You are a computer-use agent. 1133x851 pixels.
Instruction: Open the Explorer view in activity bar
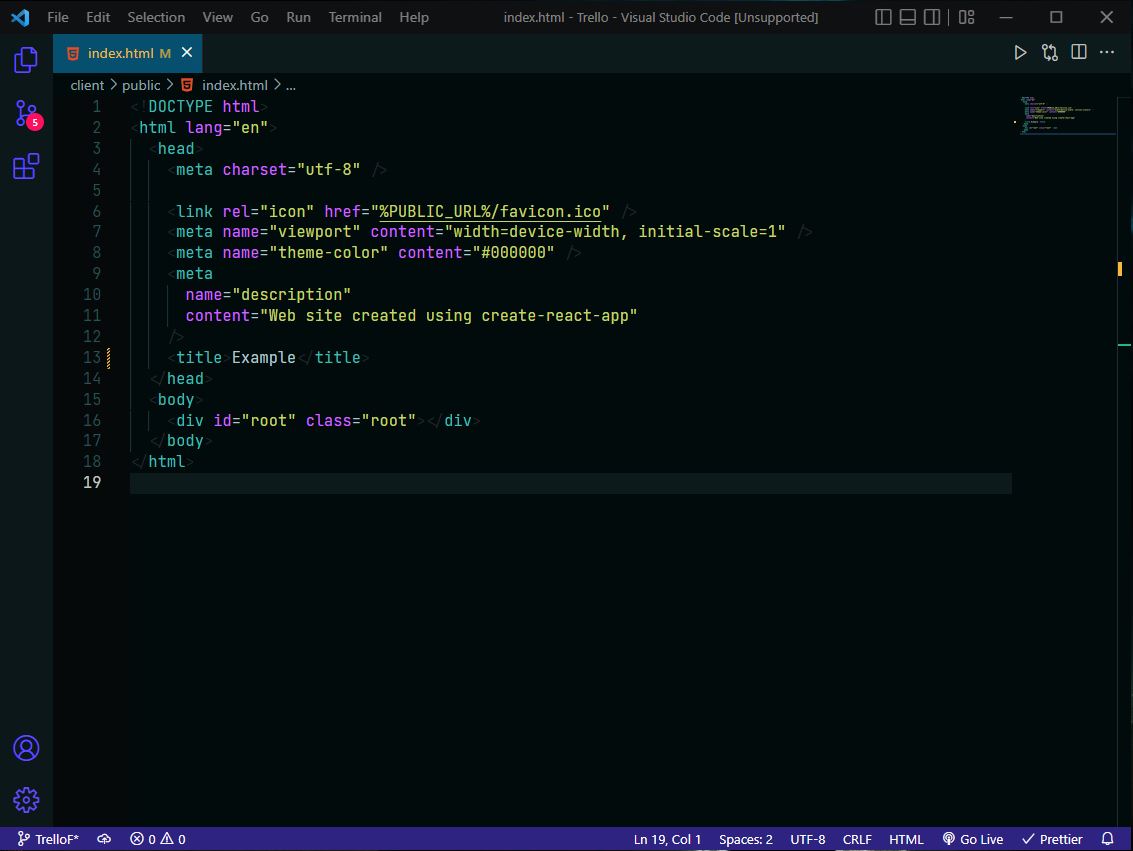click(26, 60)
